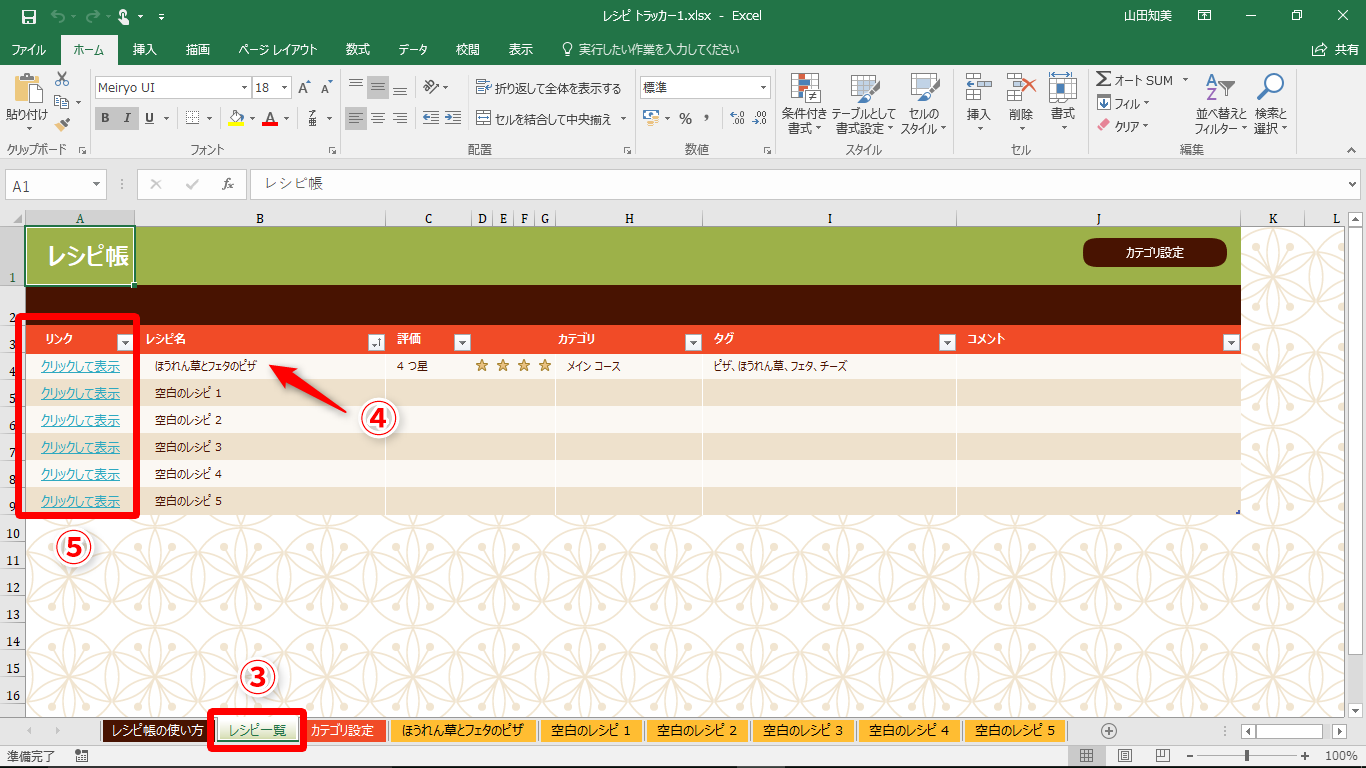Screen dimensions: 1366x768
Task: Toggle Italic formatting
Action: tap(127, 118)
